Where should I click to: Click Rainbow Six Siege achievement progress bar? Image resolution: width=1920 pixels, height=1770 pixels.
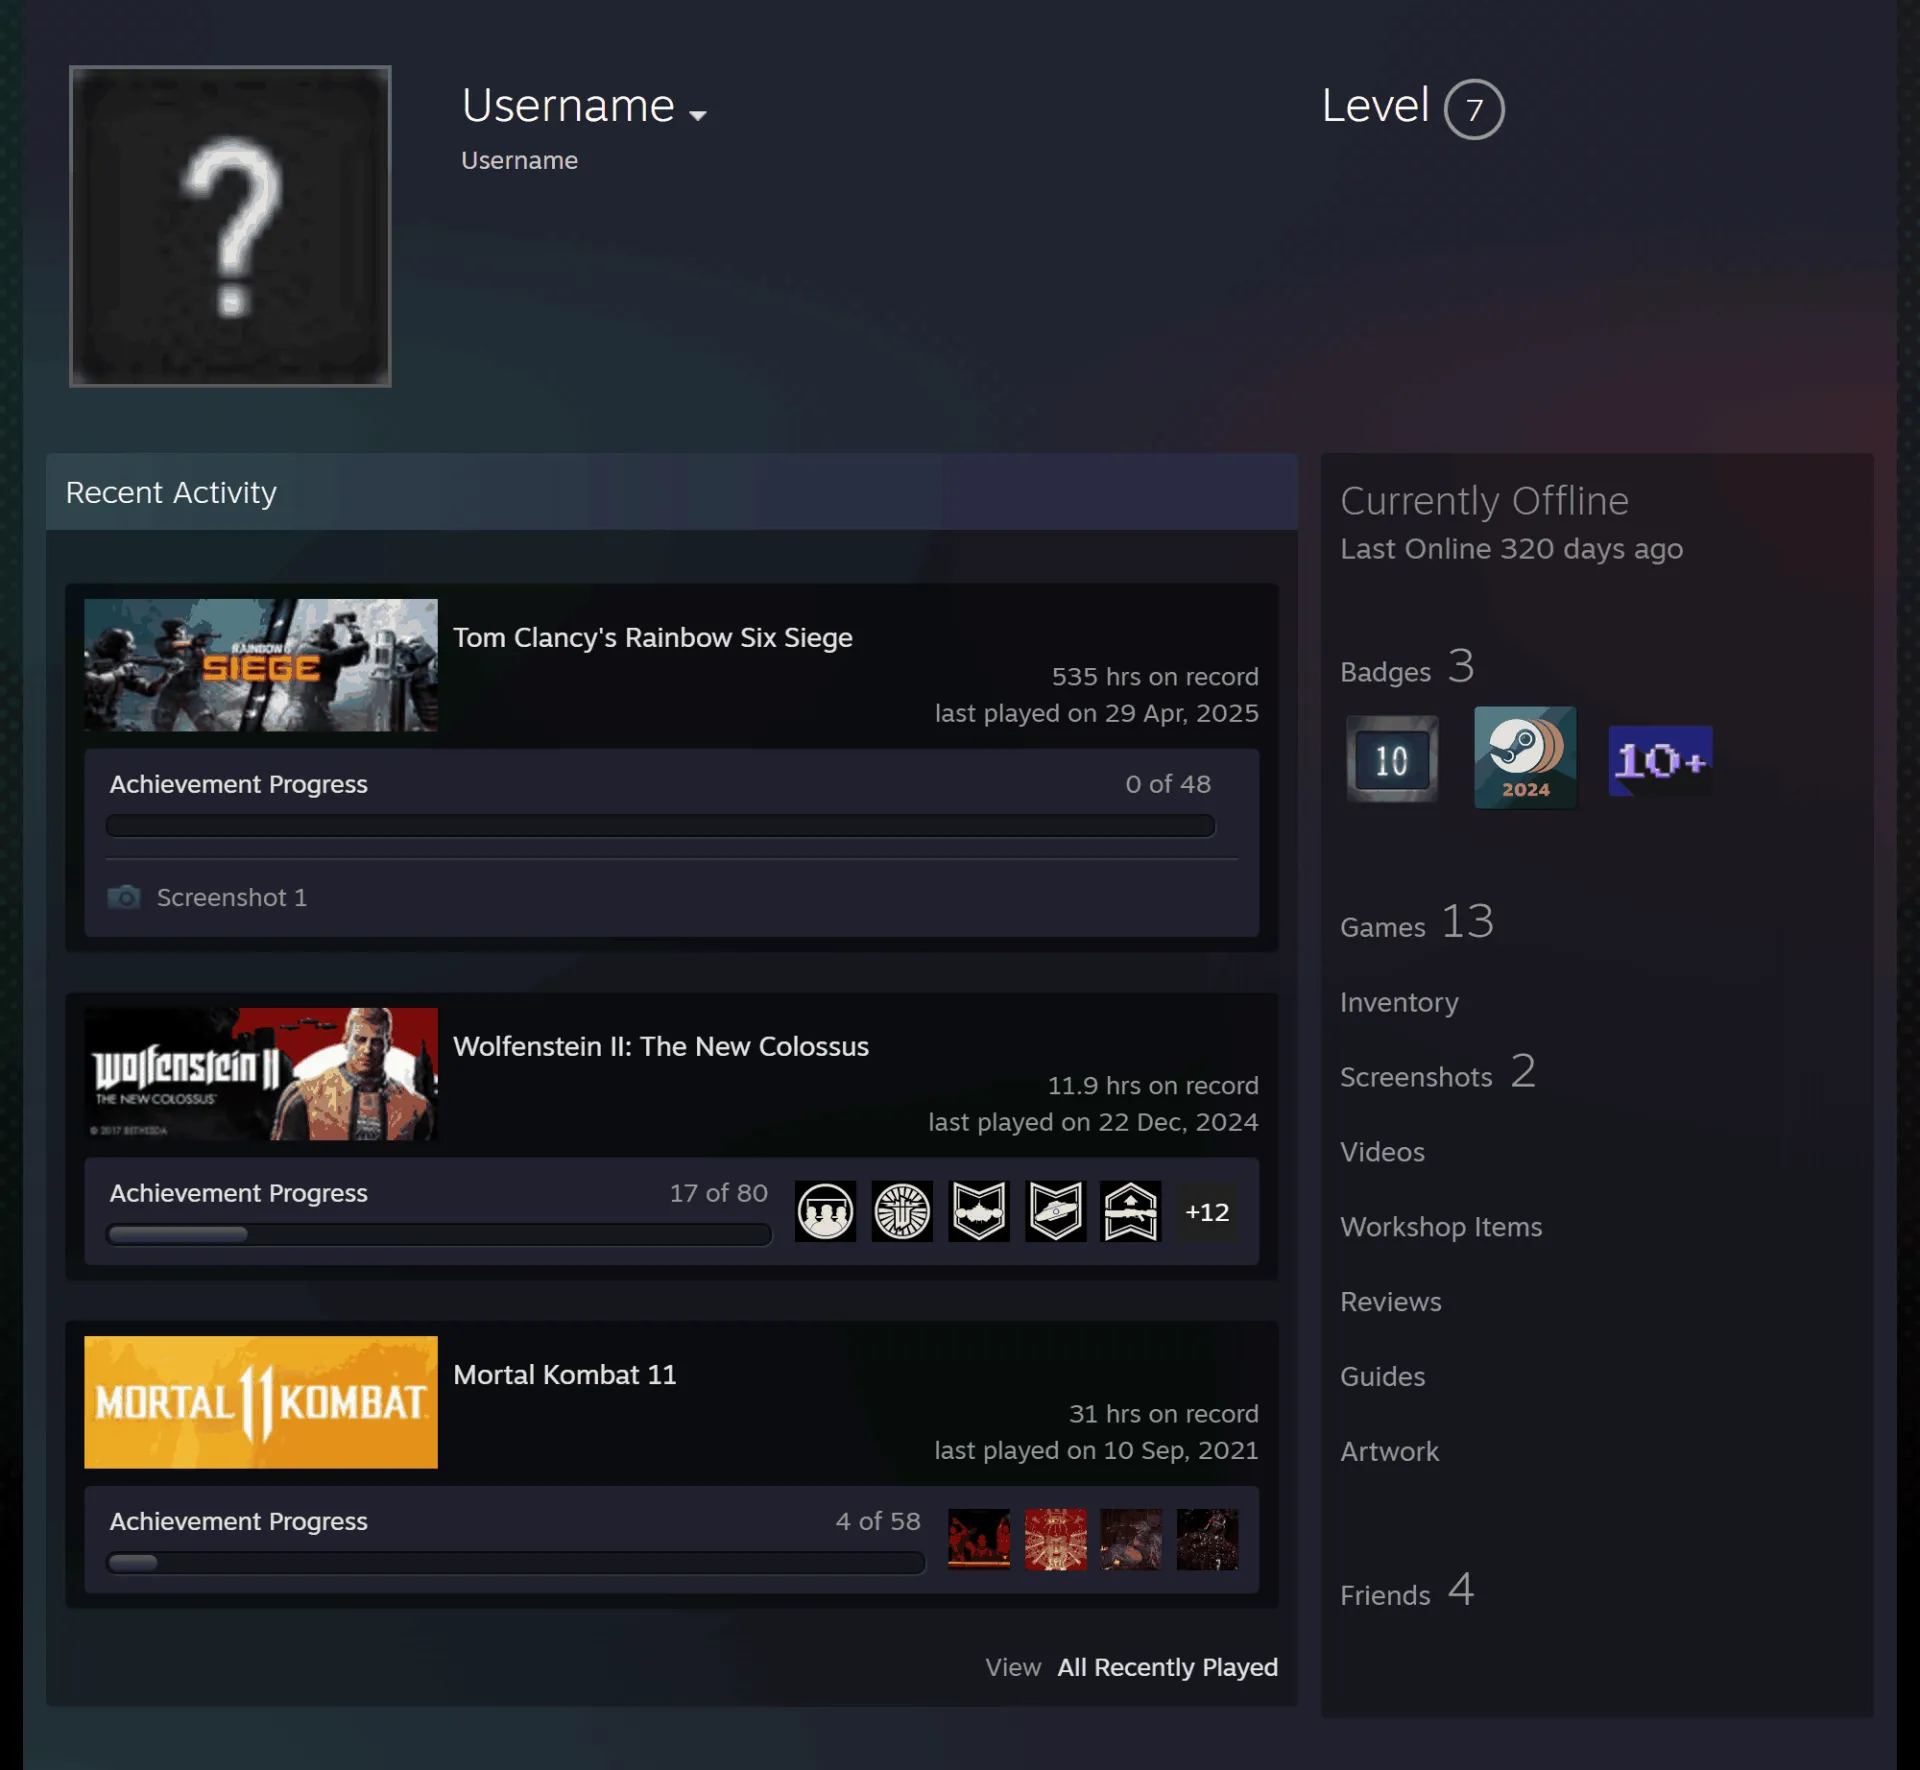[660, 825]
